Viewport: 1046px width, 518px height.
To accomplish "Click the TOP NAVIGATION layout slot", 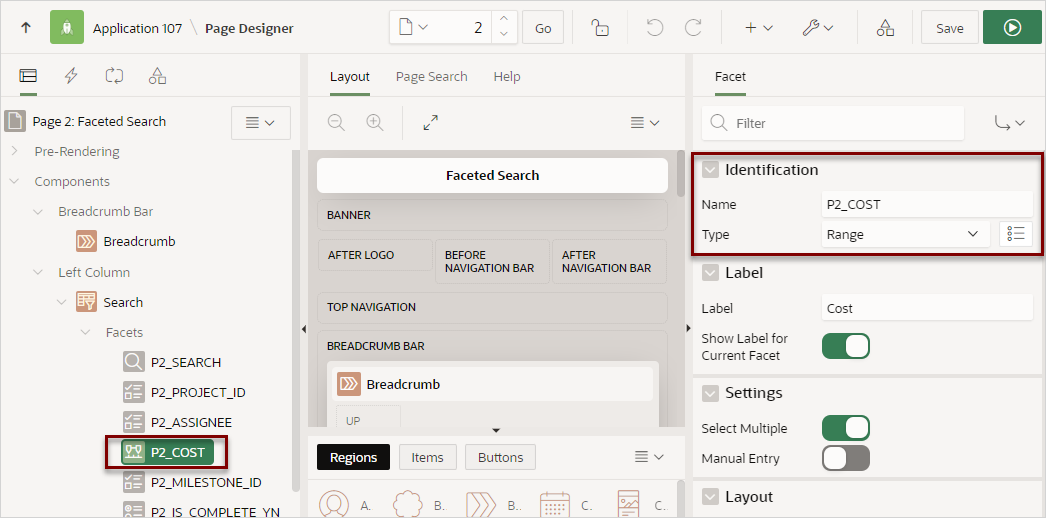I will [x=492, y=307].
